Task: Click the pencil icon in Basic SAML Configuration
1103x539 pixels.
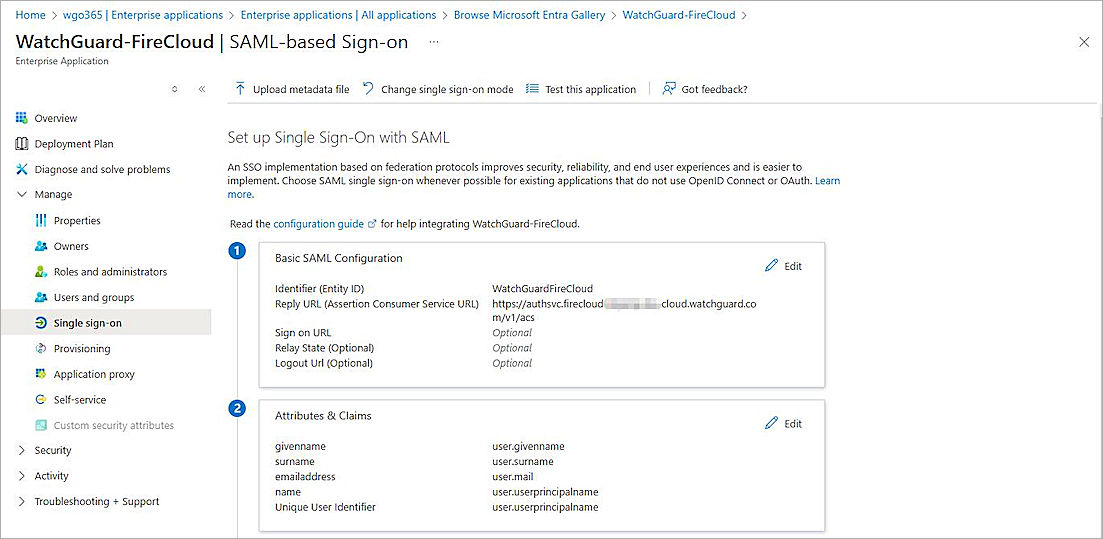Action: [x=772, y=265]
